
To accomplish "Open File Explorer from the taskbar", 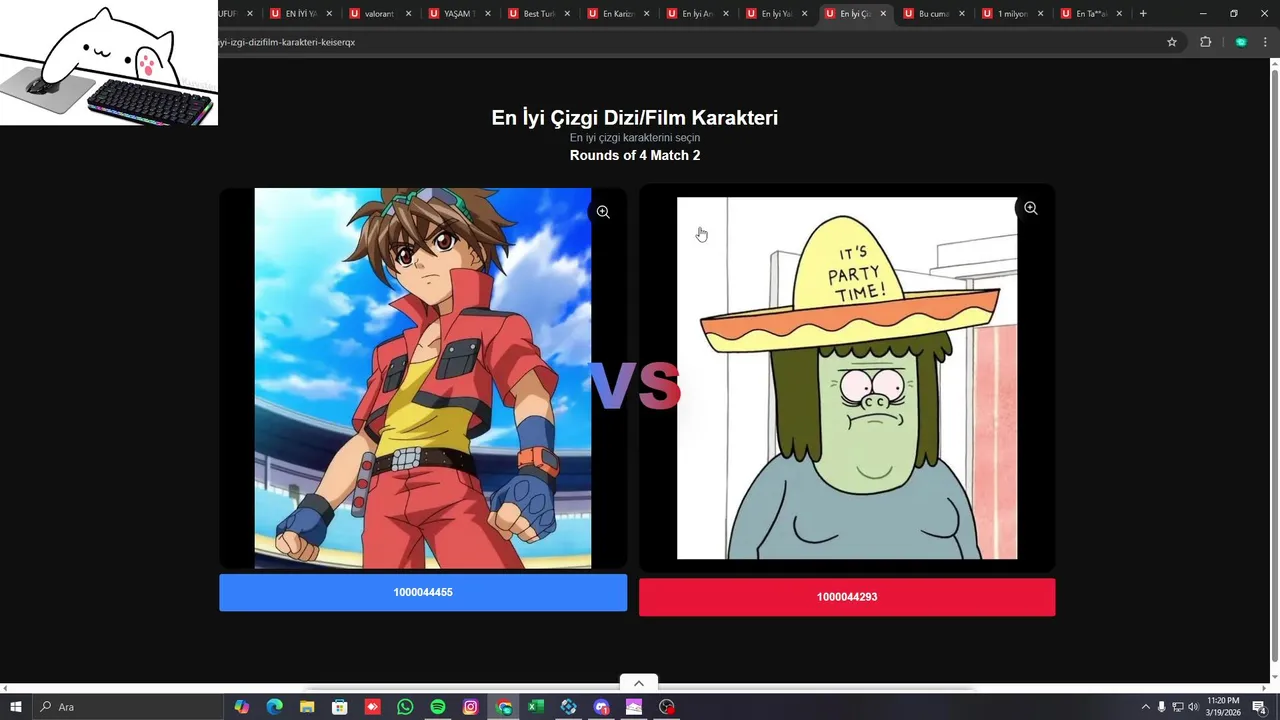I will 307,707.
